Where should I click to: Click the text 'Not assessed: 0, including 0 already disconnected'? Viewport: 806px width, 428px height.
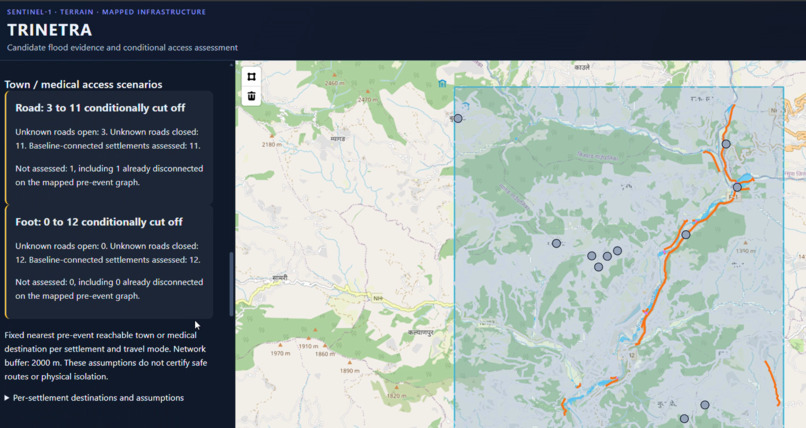tap(109, 282)
